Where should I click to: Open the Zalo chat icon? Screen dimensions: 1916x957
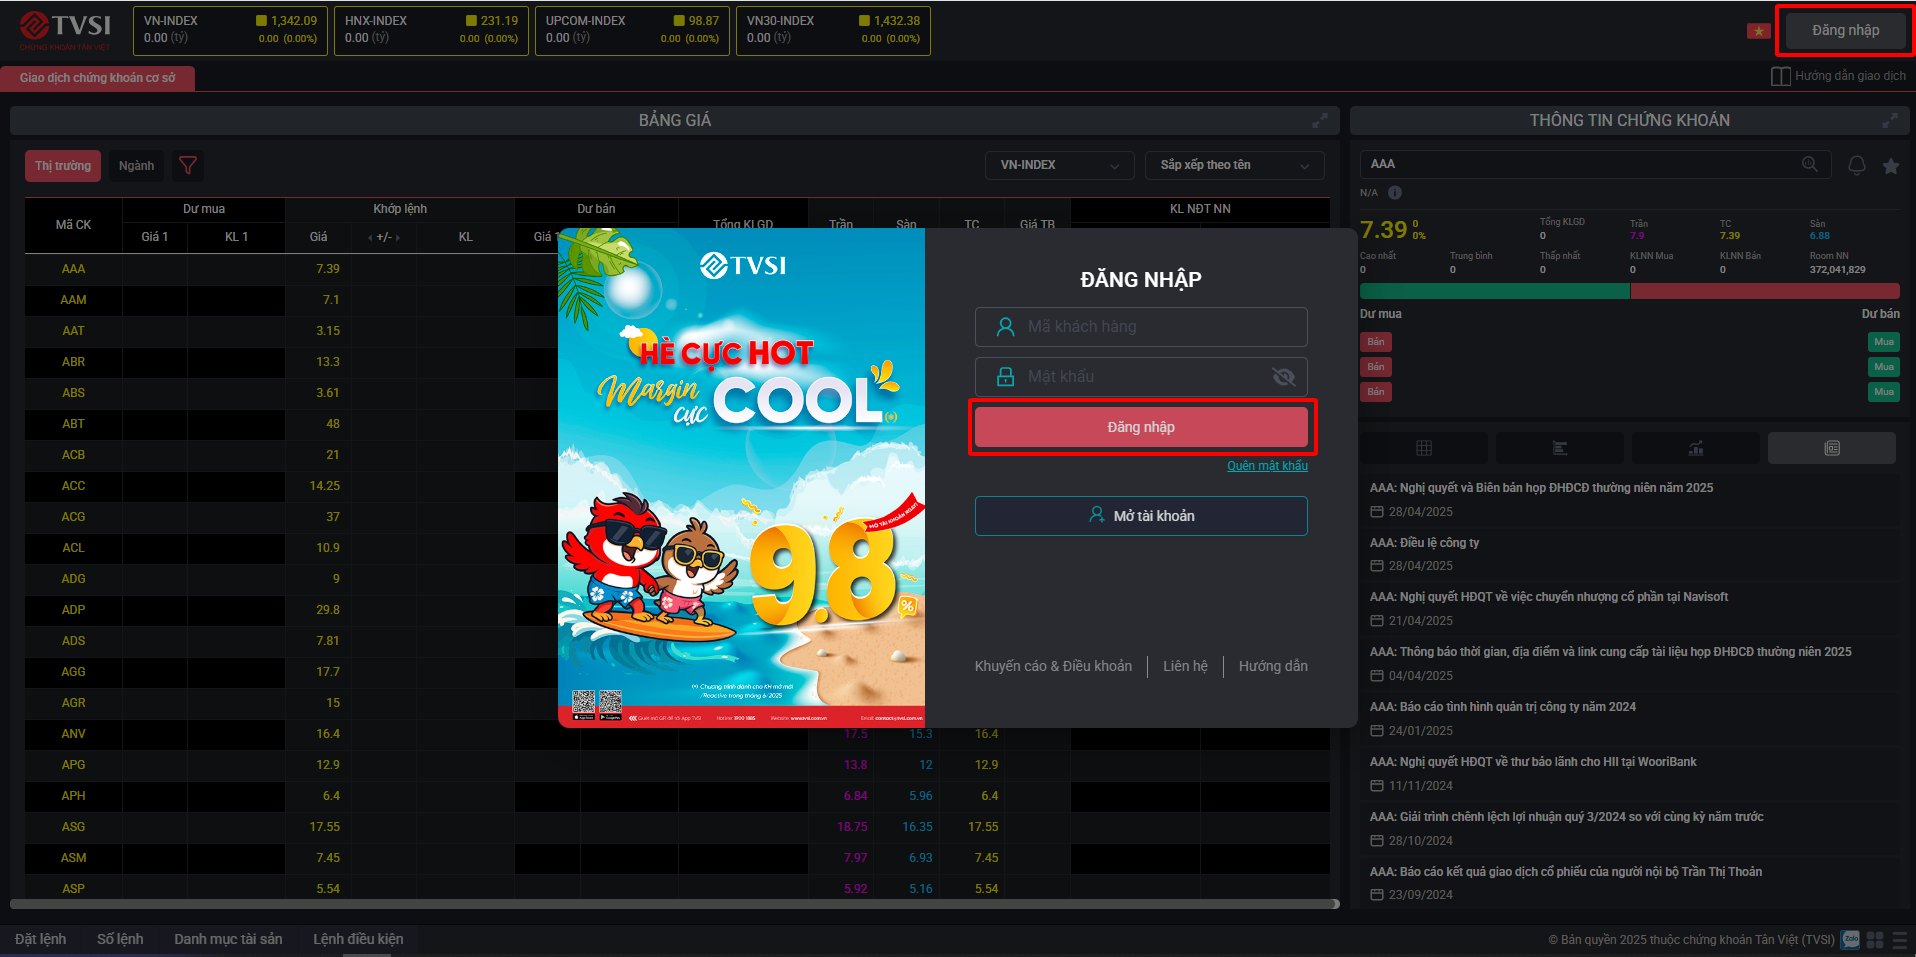pyautogui.click(x=1851, y=939)
